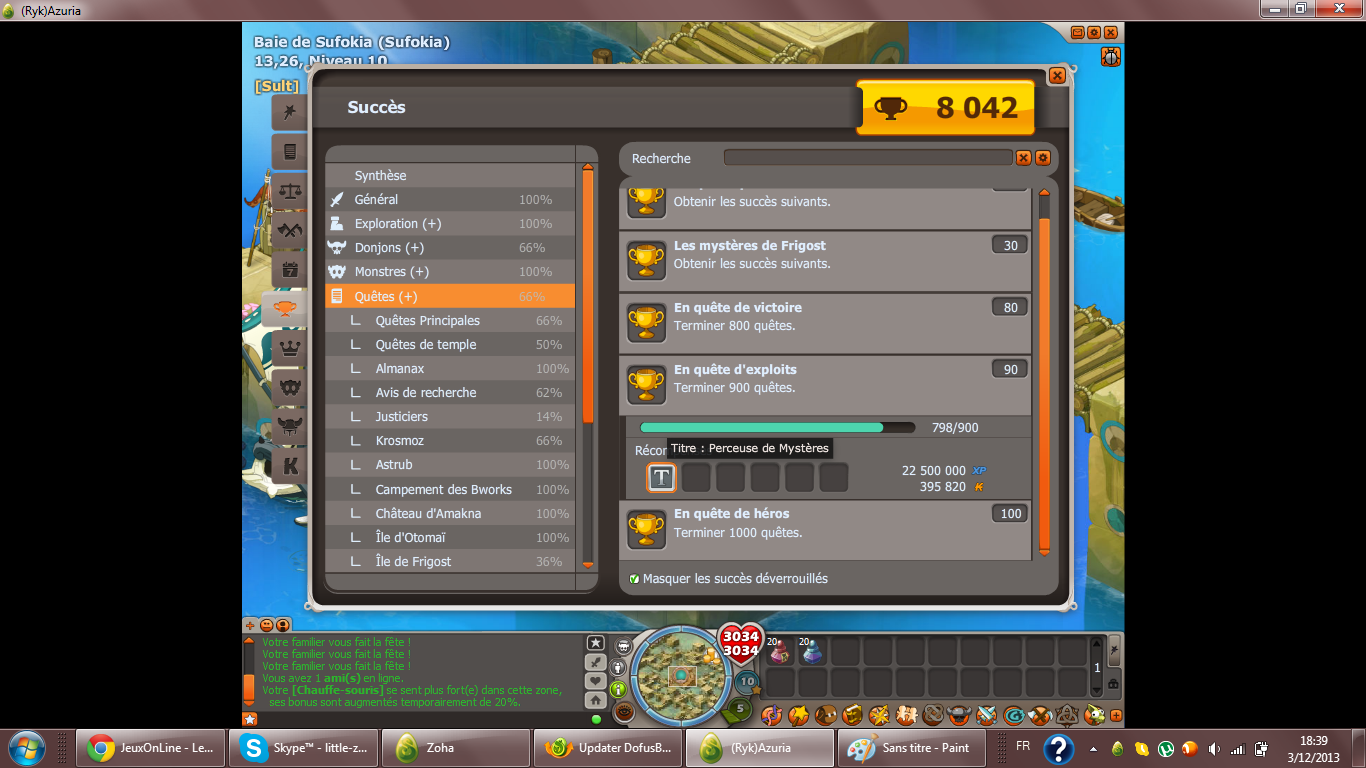Expand the Monstres (+) category
Viewport: 1366px width, 768px height.
point(450,271)
